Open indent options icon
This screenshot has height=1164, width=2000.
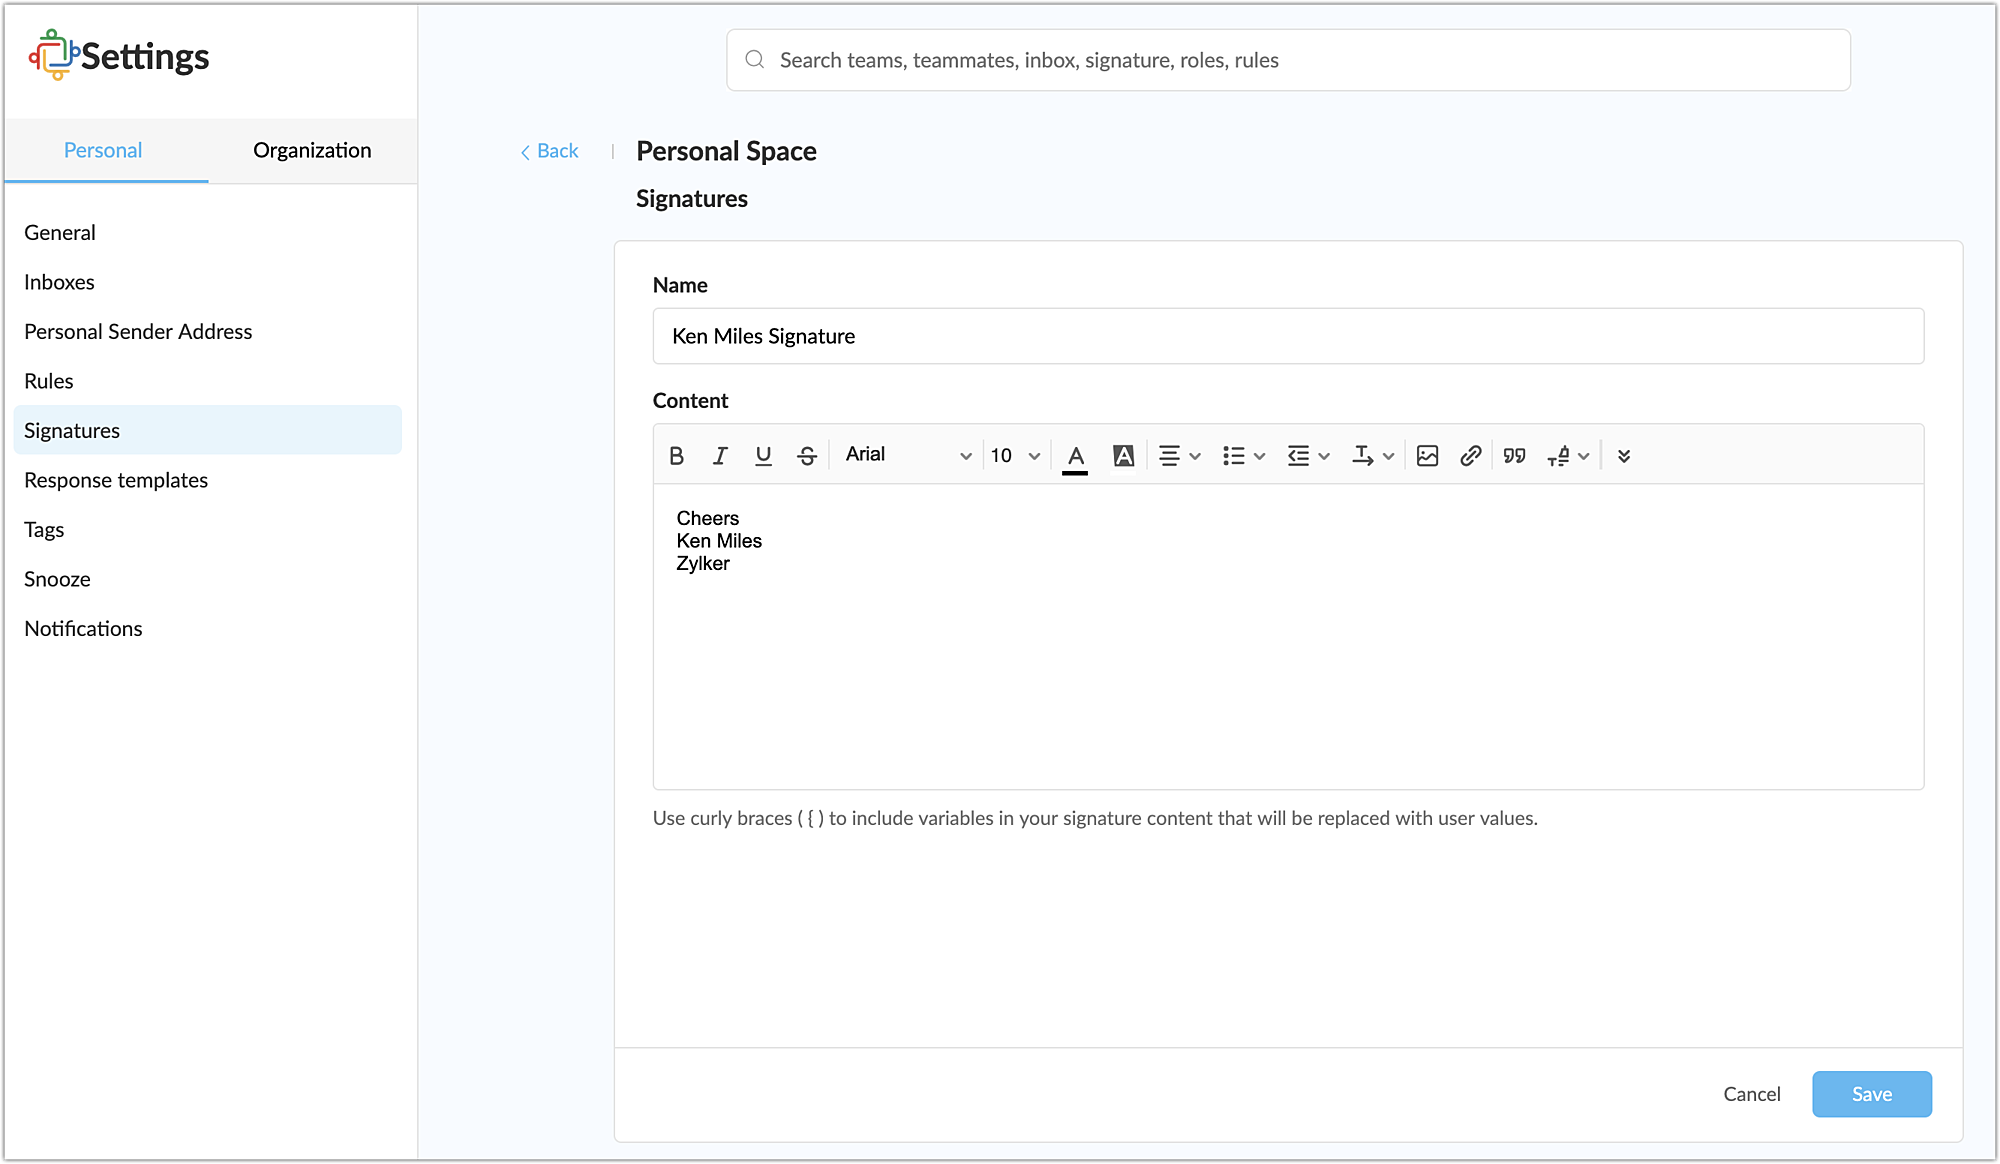1308,456
